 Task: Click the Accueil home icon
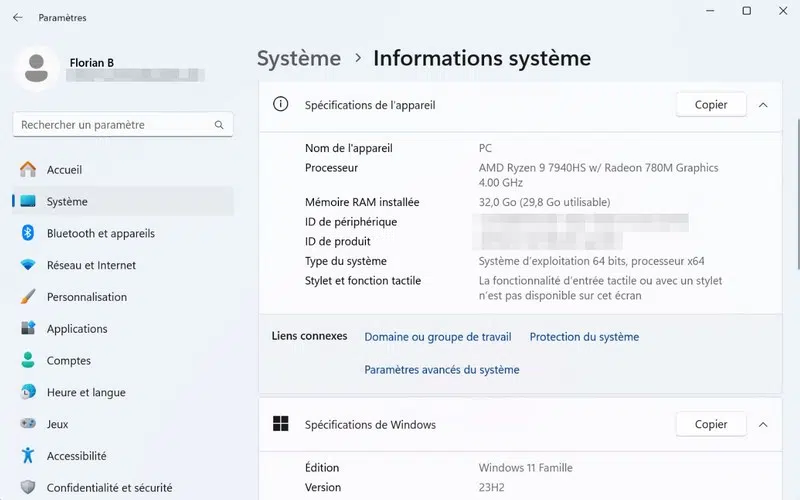28,170
